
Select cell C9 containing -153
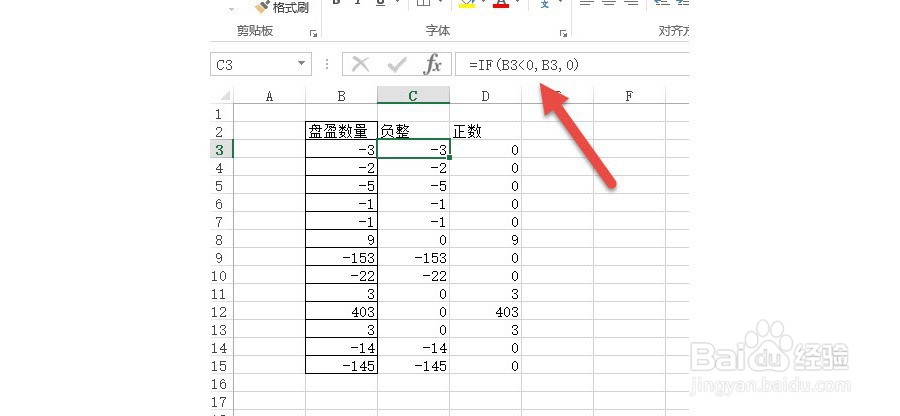(413, 258)
